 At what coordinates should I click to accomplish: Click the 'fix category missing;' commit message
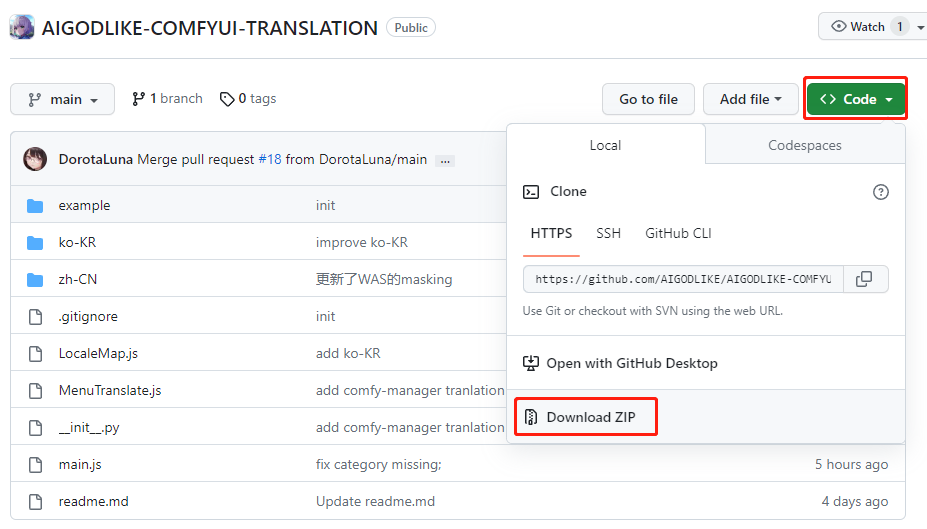coord(378,465)
